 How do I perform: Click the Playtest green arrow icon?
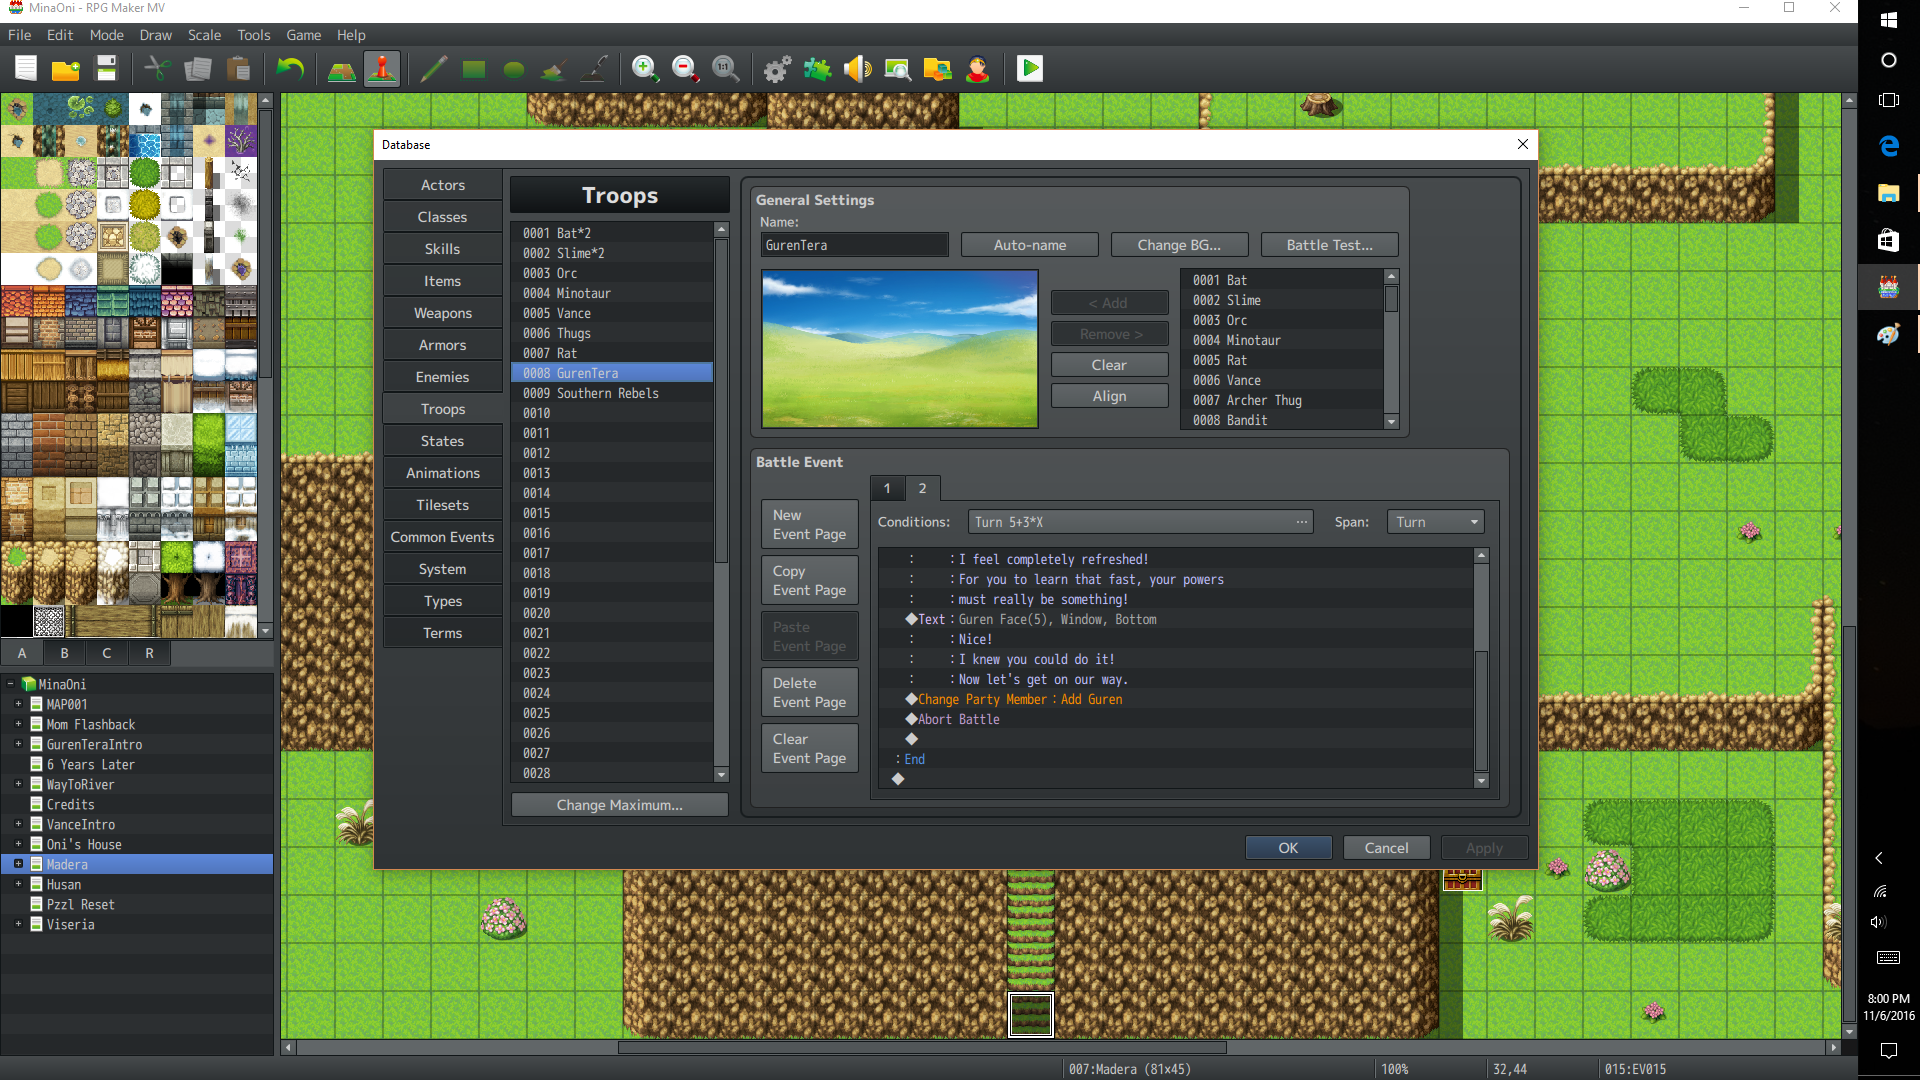[1029, 69]
